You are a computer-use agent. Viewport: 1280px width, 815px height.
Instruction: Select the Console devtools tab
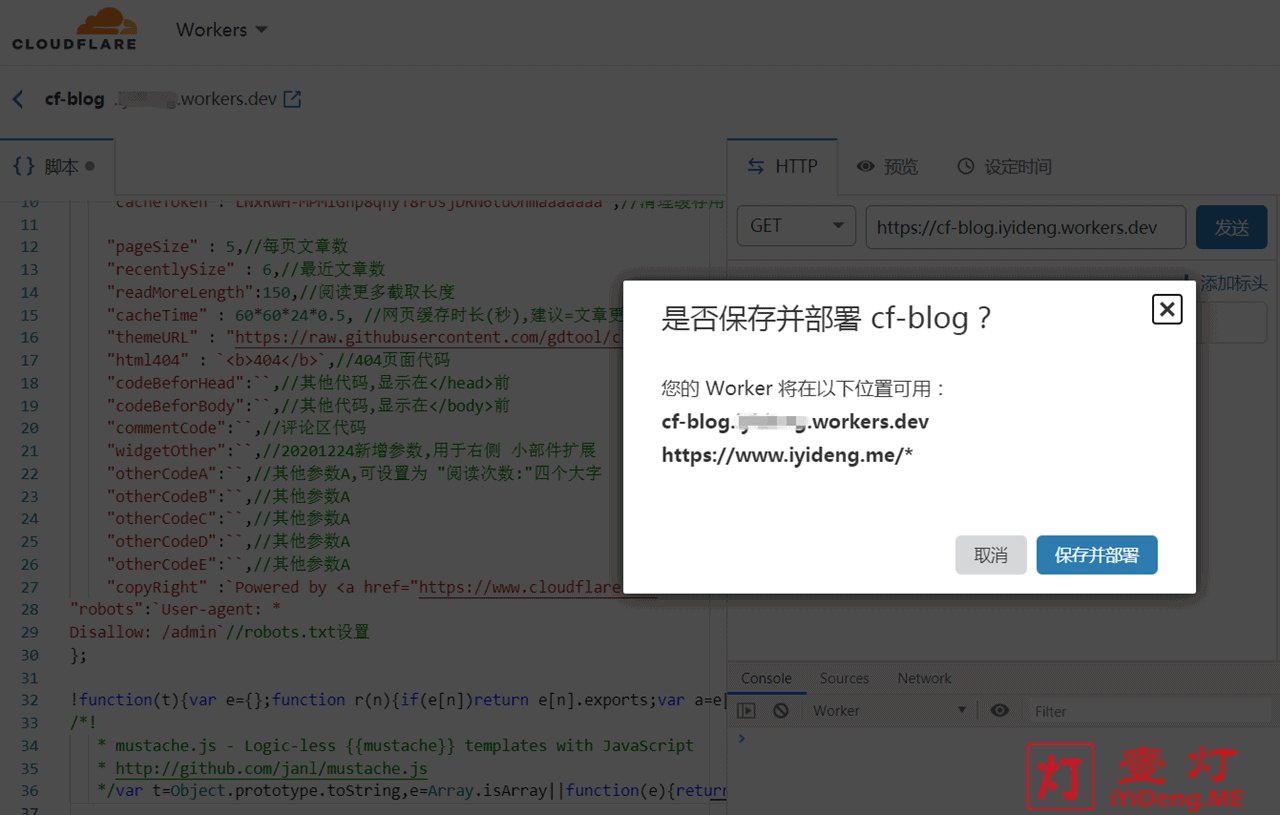[766, 678]
